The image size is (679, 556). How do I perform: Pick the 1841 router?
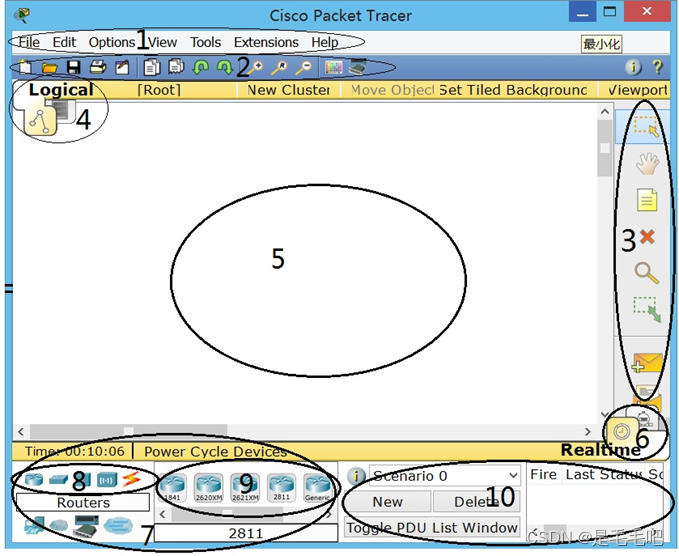coord(172,487)
